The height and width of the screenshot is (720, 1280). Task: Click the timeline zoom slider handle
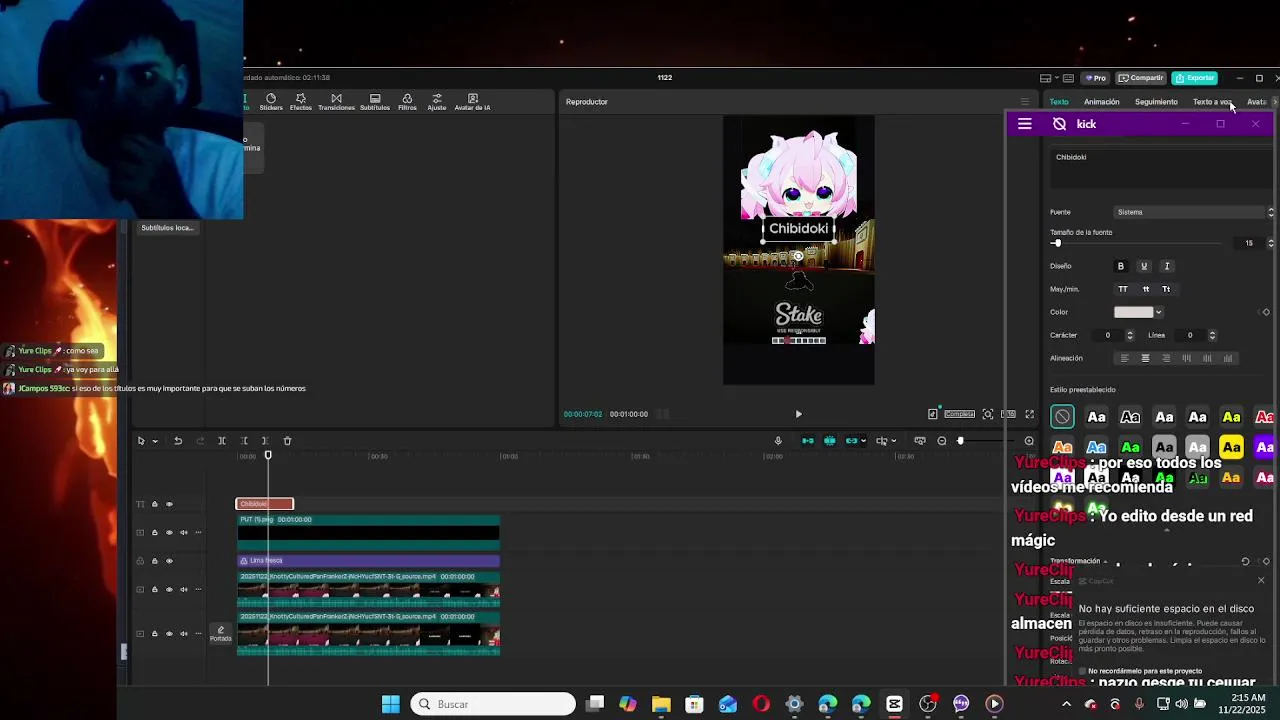coord(961,441)
